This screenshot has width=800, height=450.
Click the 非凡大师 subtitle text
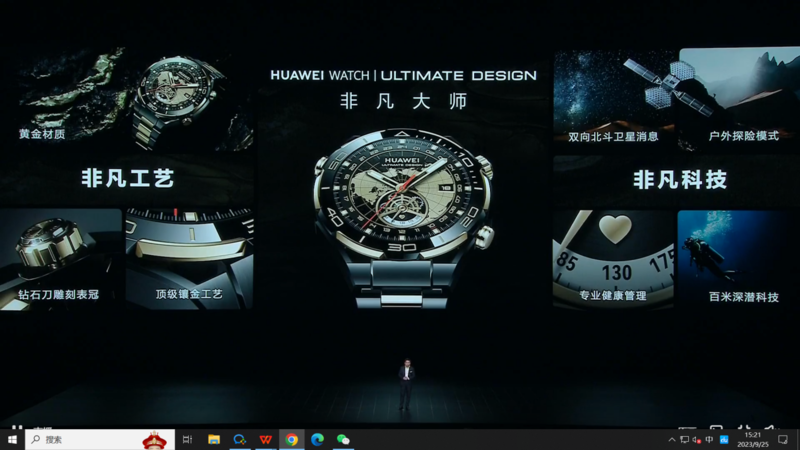click(404, 101)
